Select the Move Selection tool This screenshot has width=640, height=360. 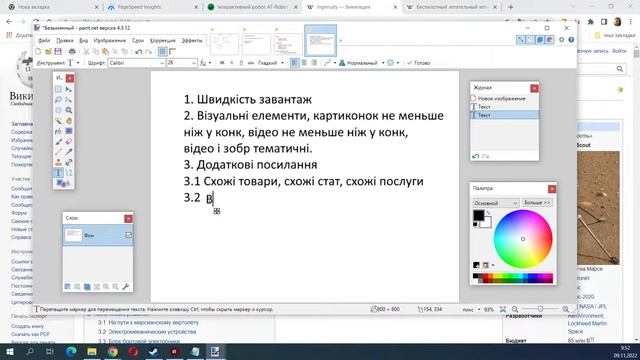[x=69, y=100]
